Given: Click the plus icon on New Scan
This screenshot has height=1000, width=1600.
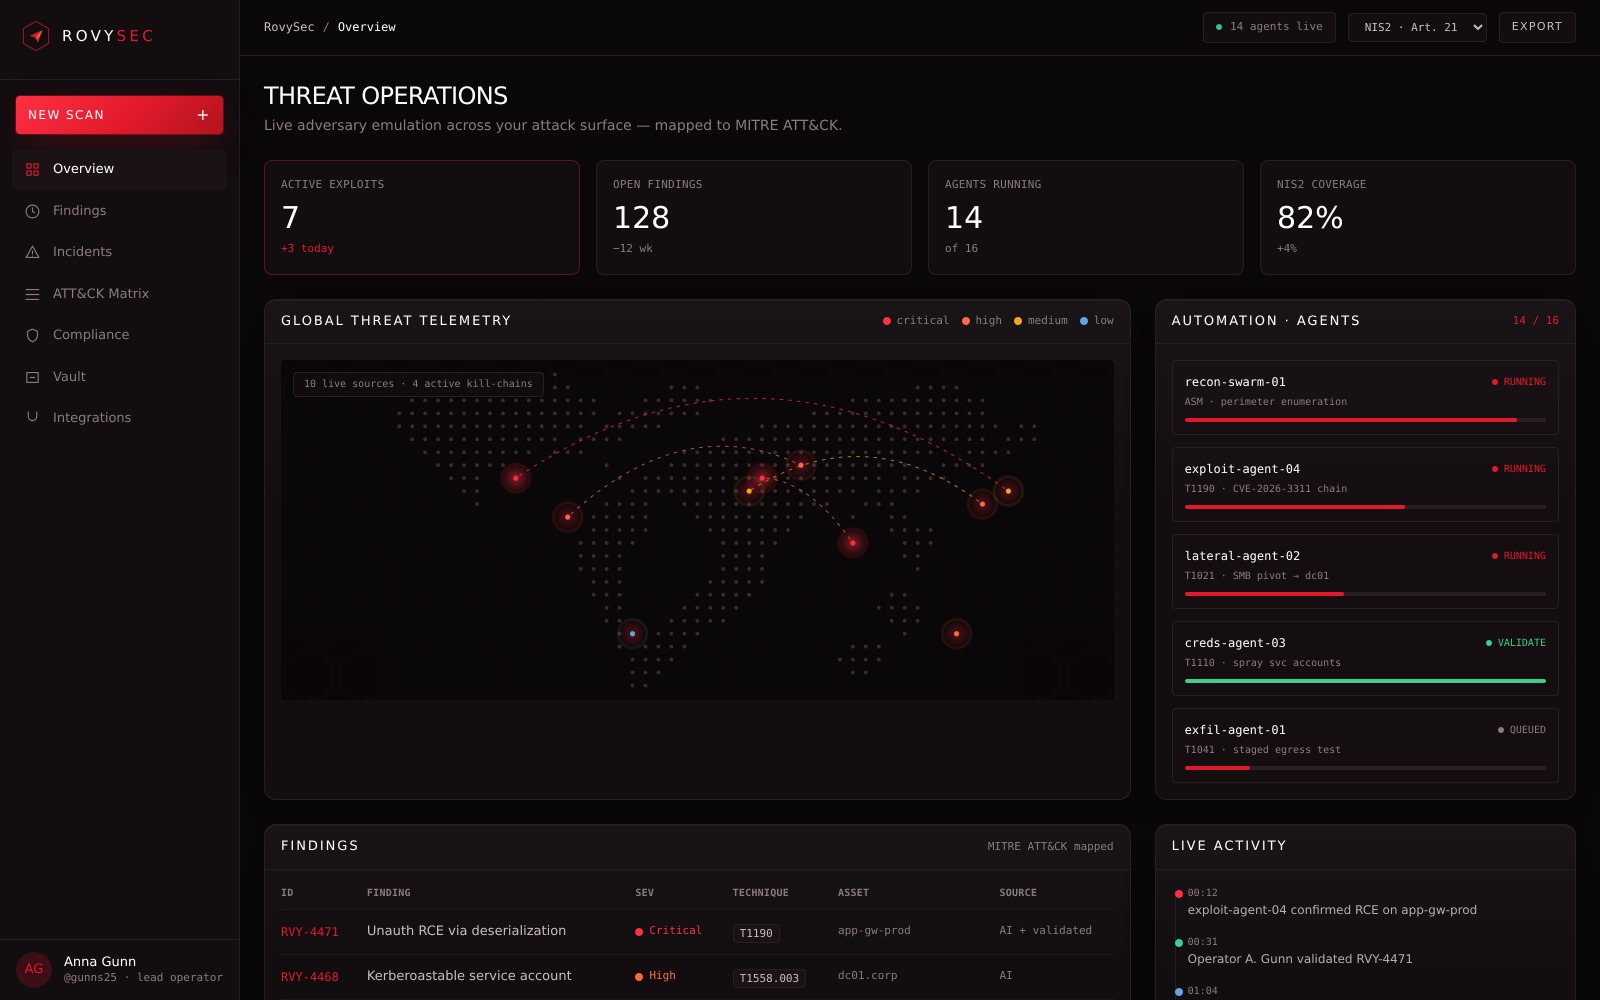Looking at the screenshot, I should (203, 115).
